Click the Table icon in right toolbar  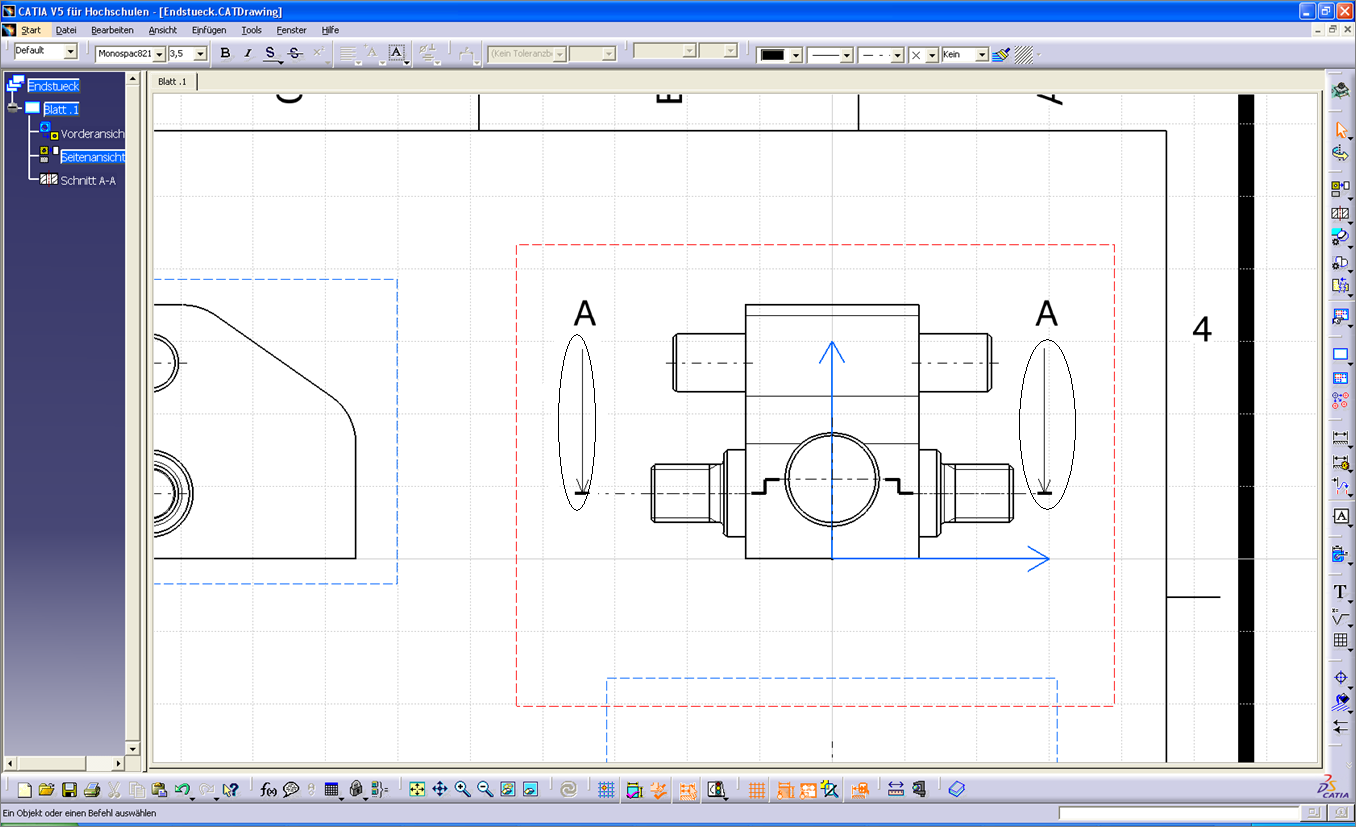1341,641
